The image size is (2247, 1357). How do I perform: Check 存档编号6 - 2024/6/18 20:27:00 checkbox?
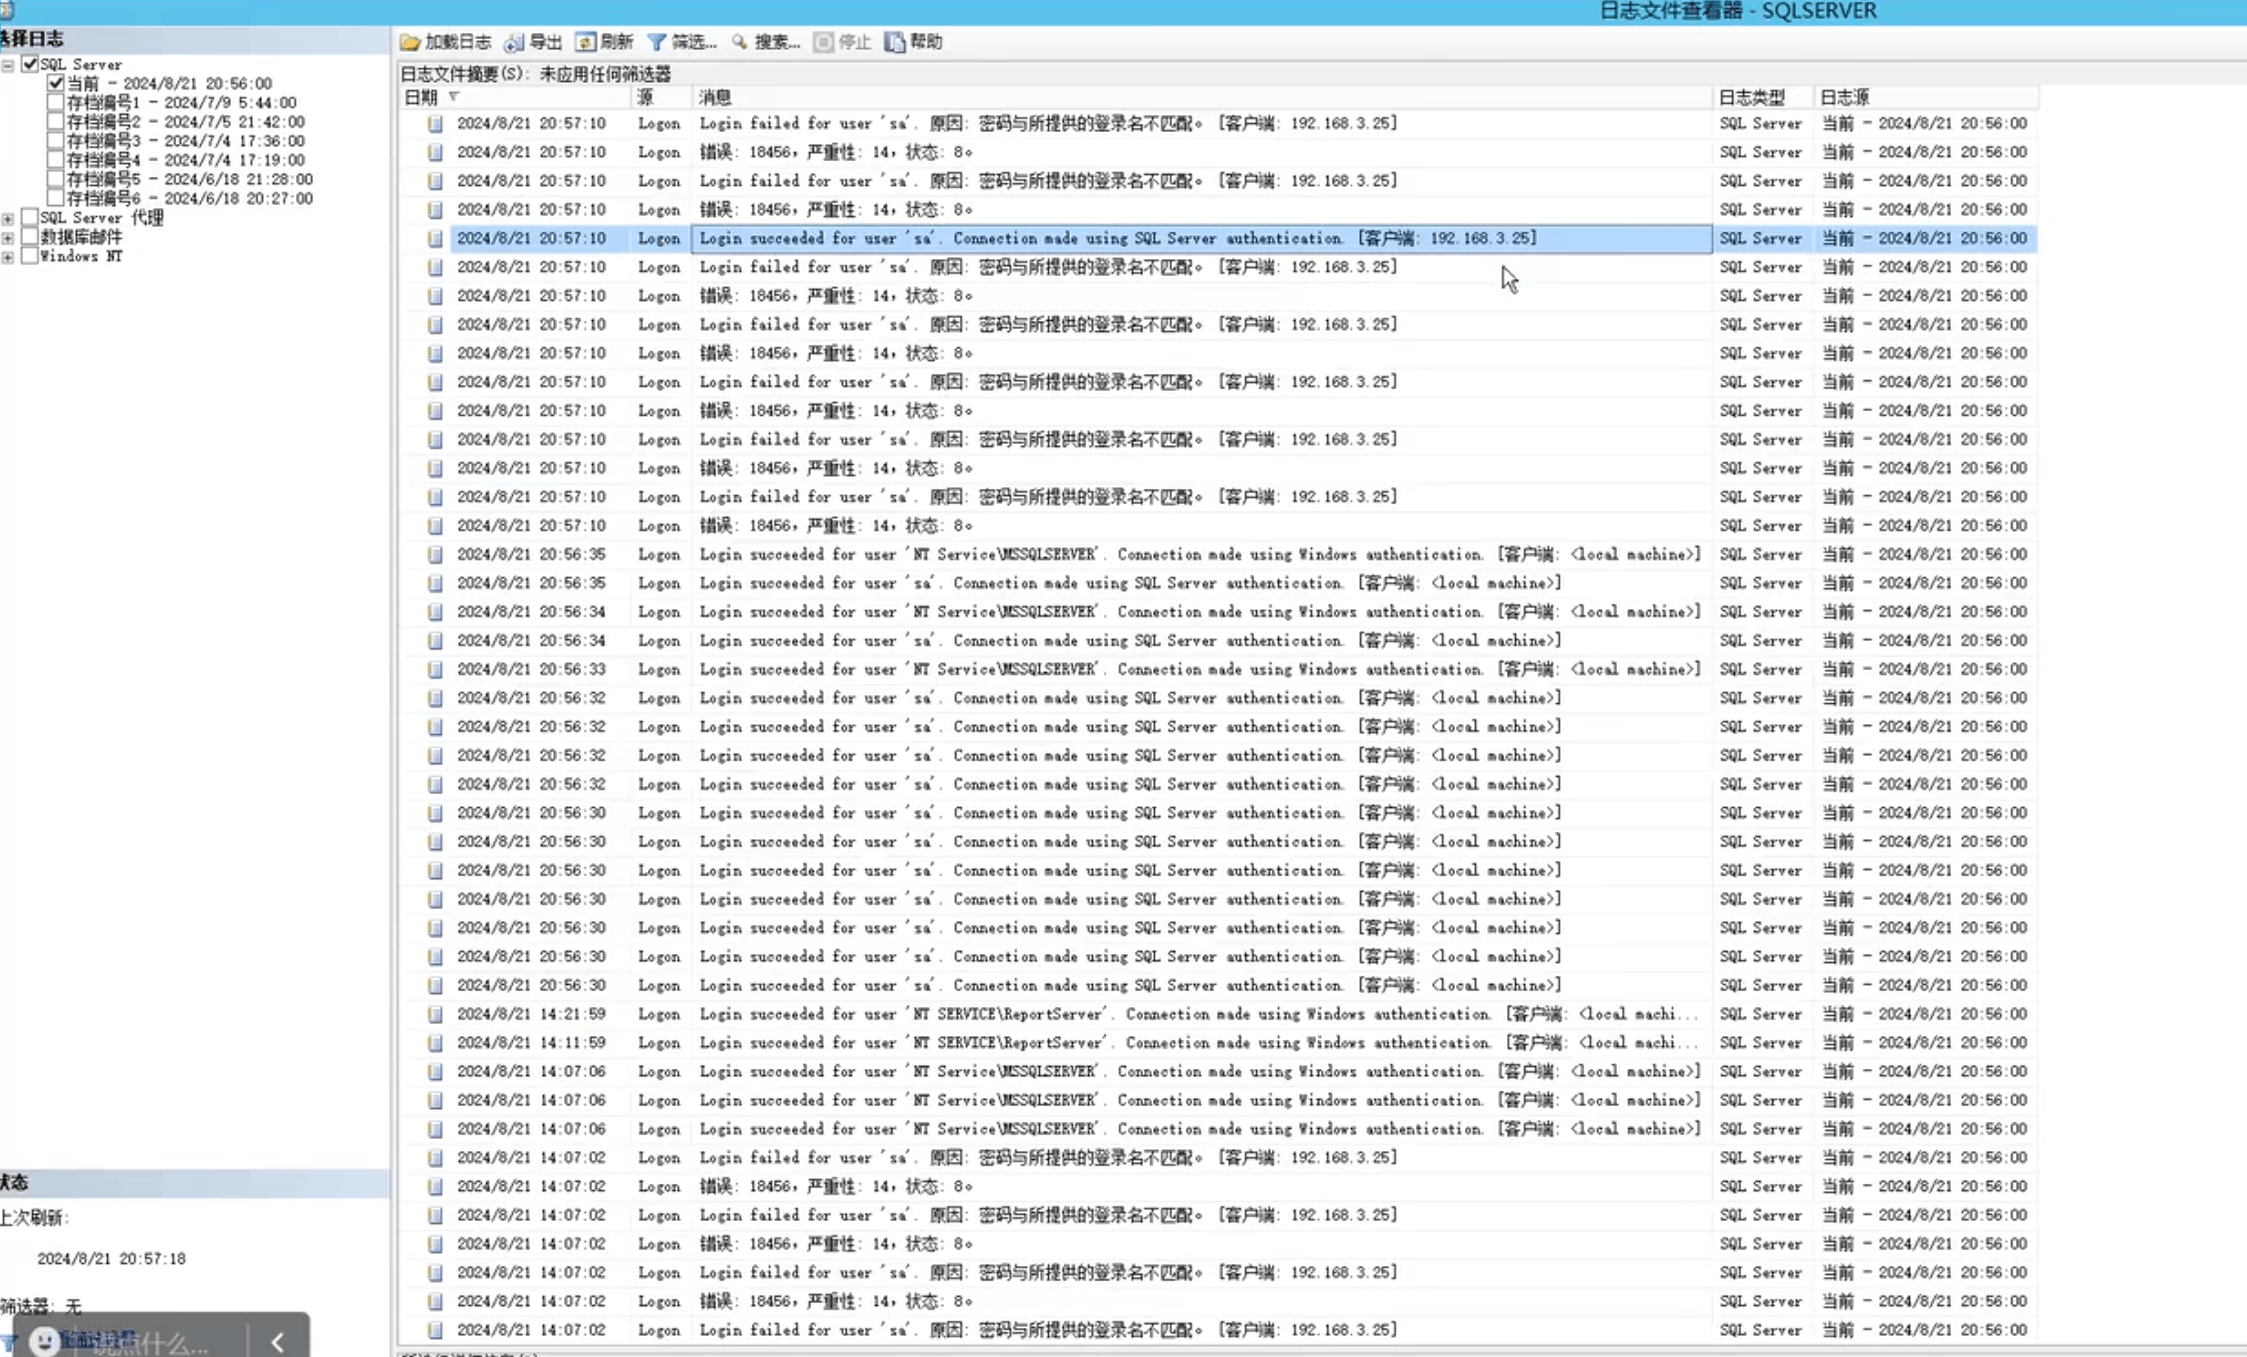point(56,198)
